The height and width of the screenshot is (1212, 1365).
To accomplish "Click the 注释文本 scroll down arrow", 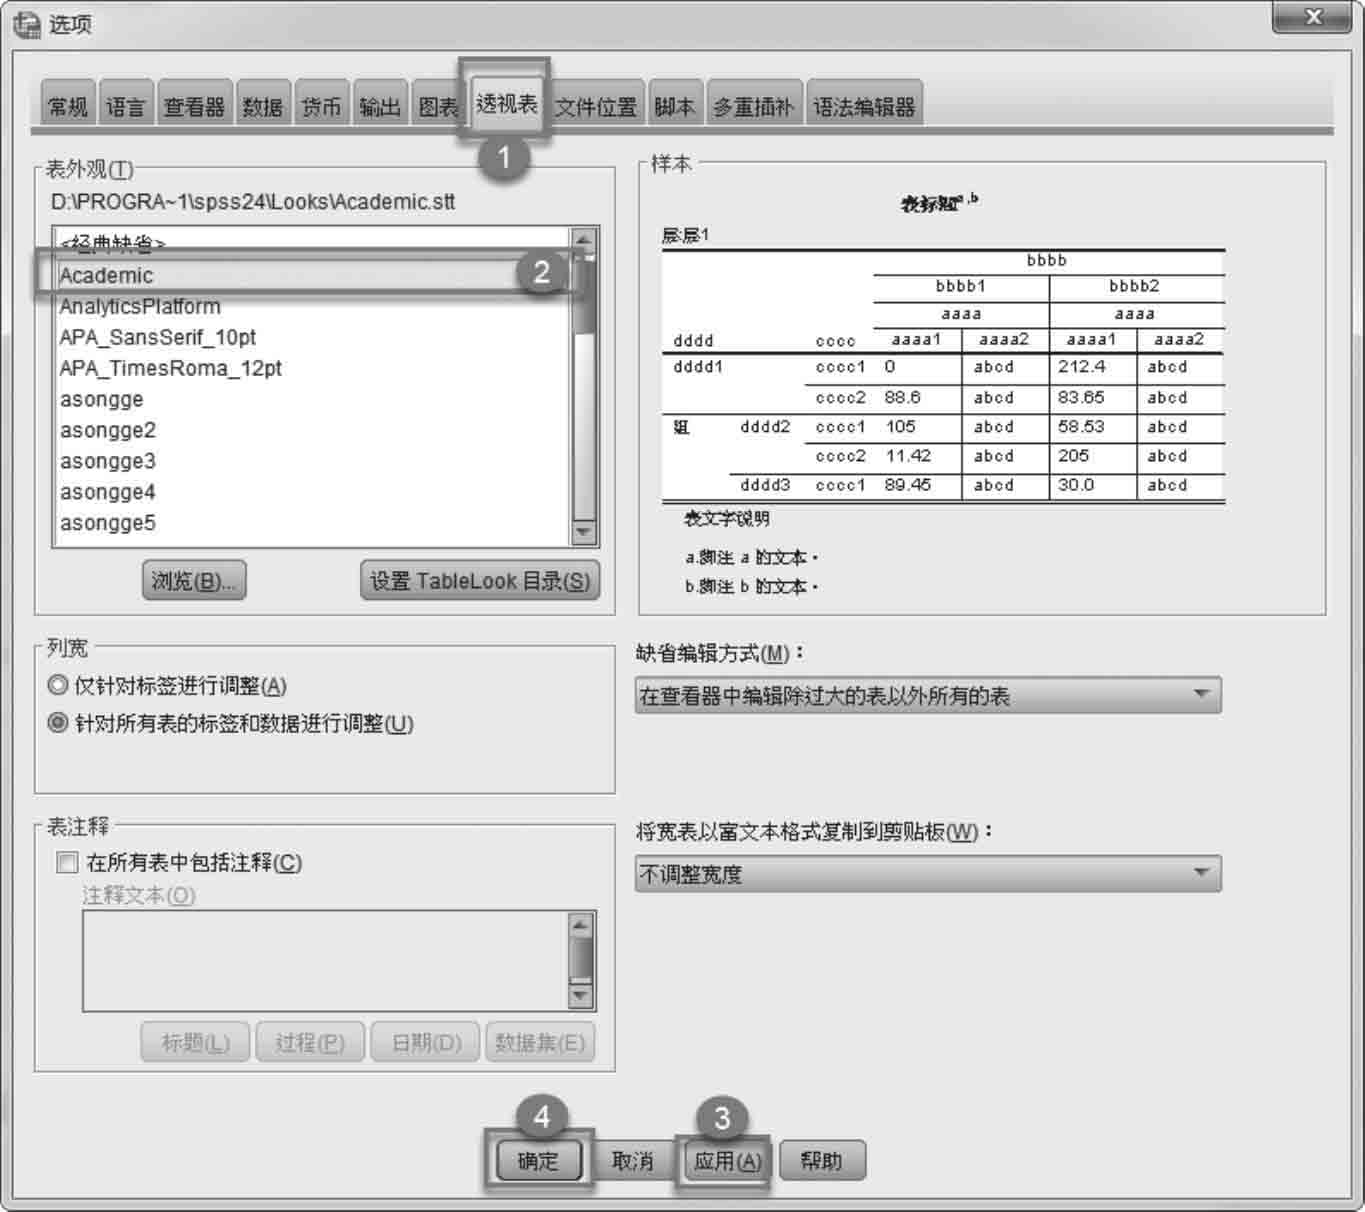I will pyautogui.click(x=581, y=995).
